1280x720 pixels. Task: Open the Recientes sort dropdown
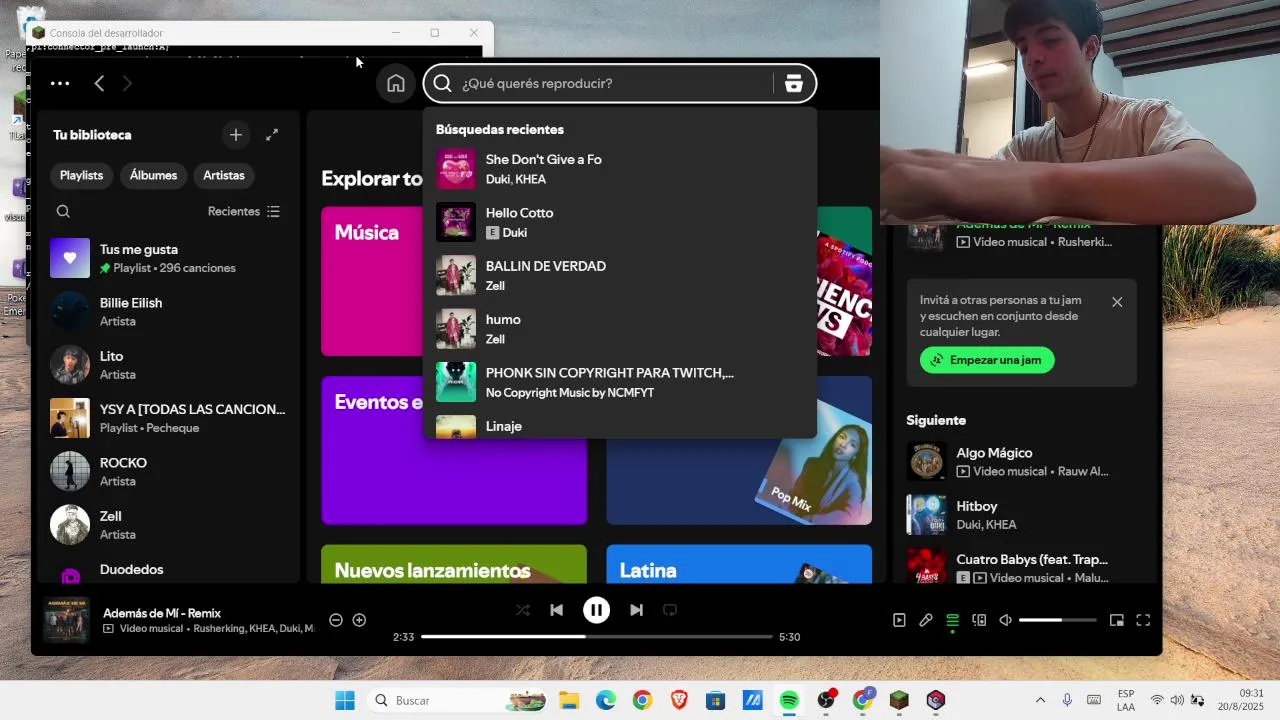[x=244, y=211]
